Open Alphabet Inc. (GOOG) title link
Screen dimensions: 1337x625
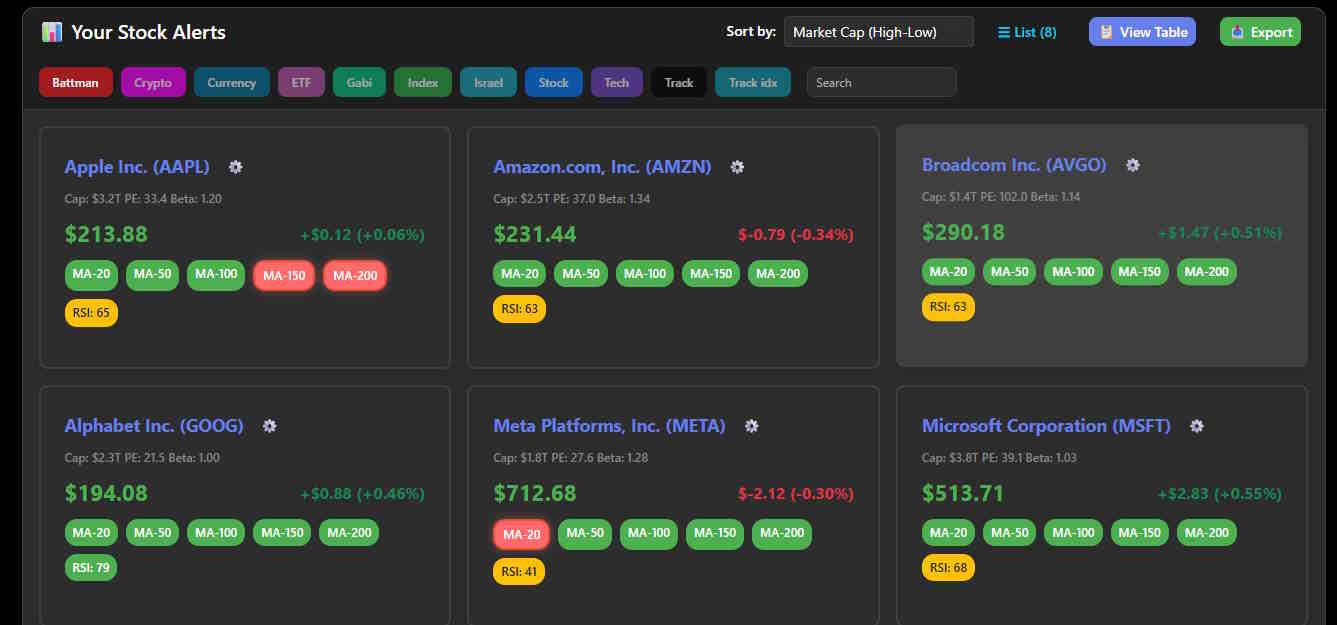tap(154, 426)
